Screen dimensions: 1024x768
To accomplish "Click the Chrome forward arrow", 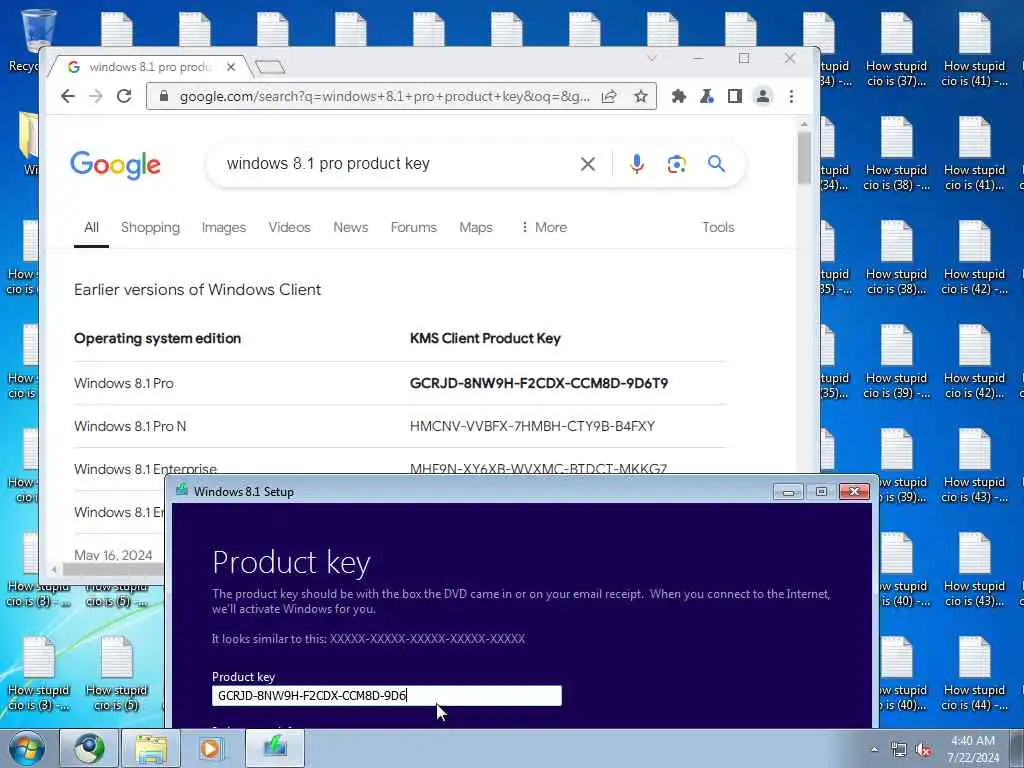I will pyautogui.click(x=96, y=97).
